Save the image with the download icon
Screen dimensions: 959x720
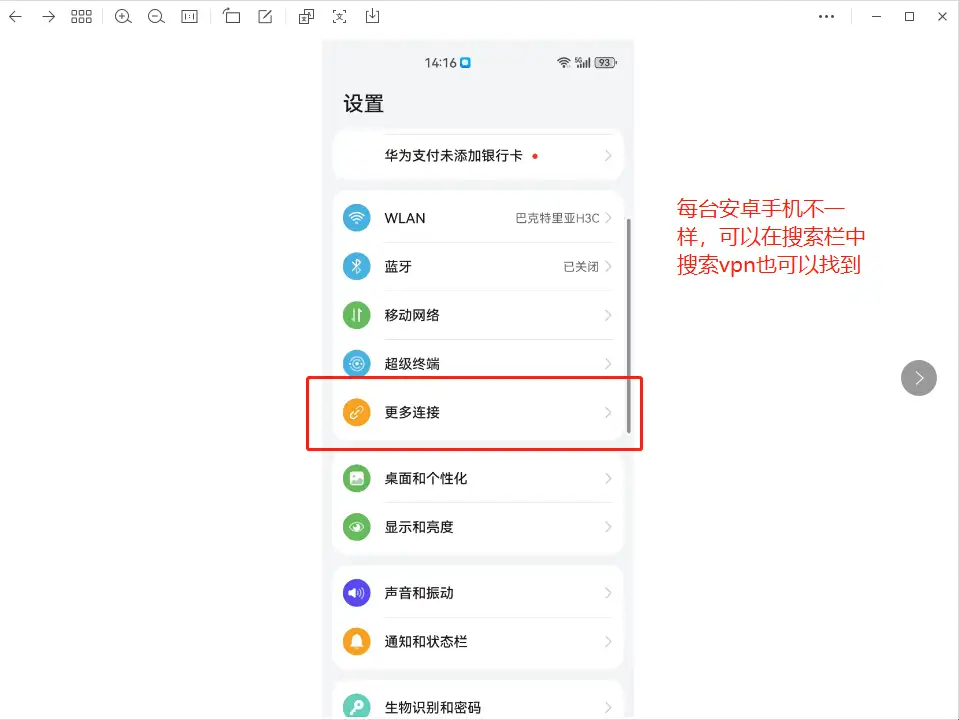point(372,16)
